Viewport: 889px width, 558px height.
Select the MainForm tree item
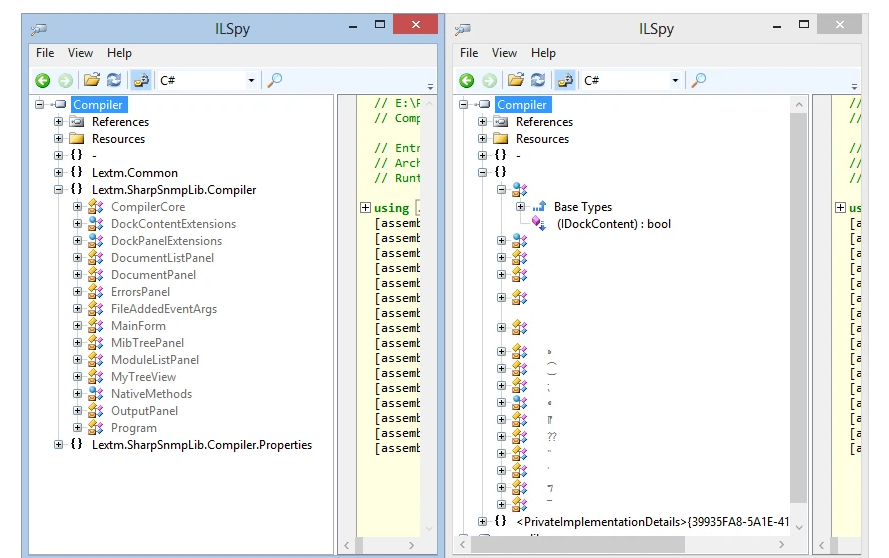138,326
